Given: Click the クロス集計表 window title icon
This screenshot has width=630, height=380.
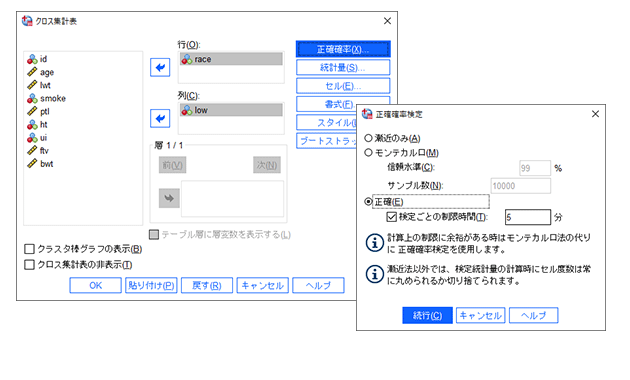Looking at the screenshot, I should click(27, 21).
